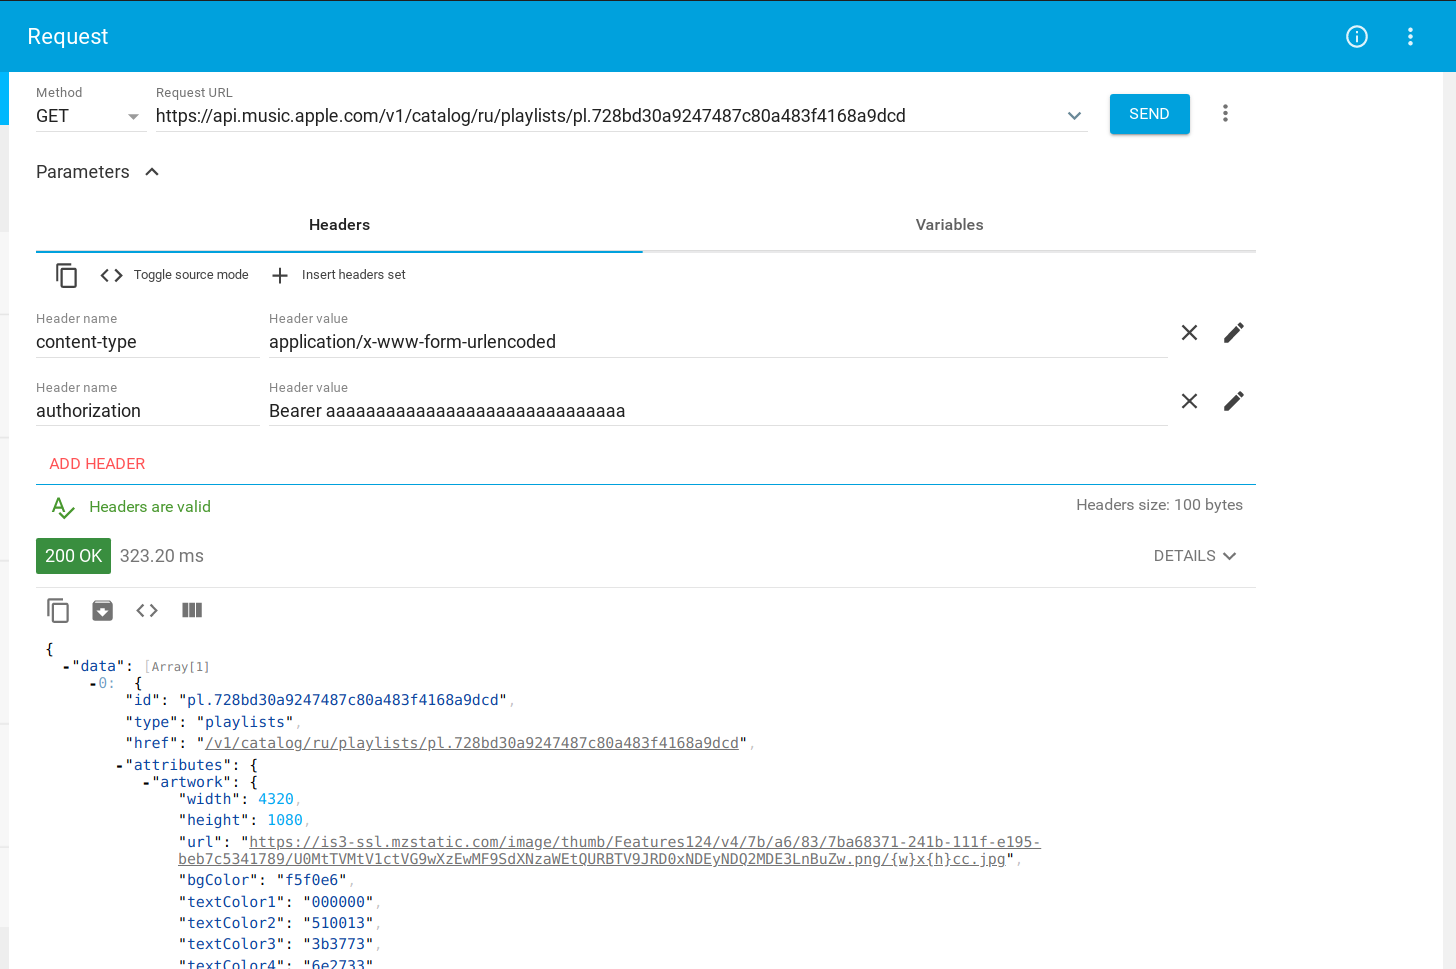
Task: Click the info icon in the header
Action: 1357,37
